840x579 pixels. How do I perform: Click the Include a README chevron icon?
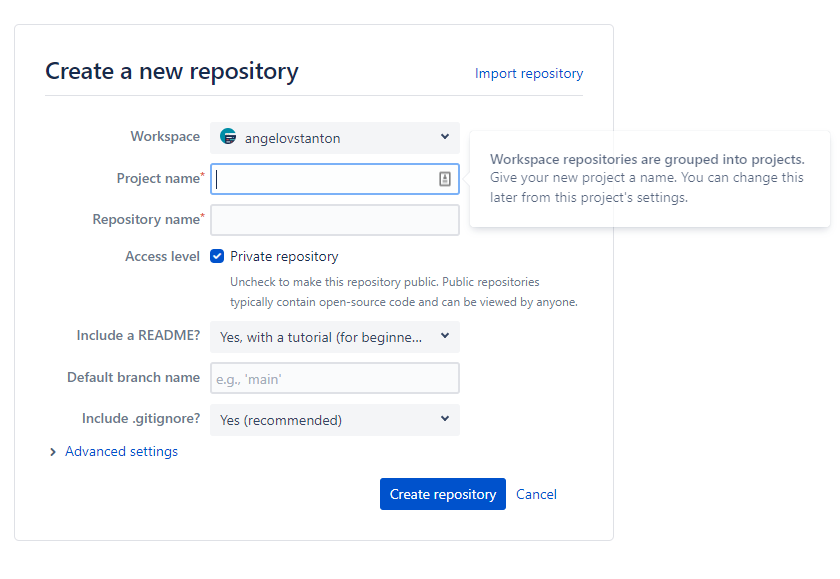[x=444, y=337]
